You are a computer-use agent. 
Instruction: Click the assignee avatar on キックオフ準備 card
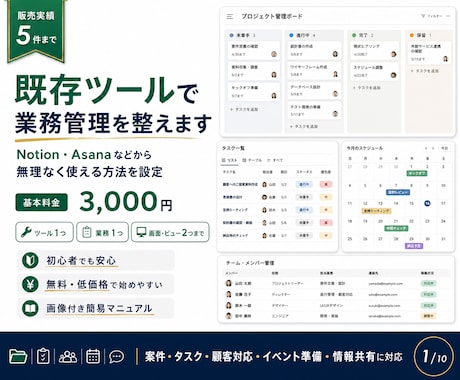tap(274, 96)
